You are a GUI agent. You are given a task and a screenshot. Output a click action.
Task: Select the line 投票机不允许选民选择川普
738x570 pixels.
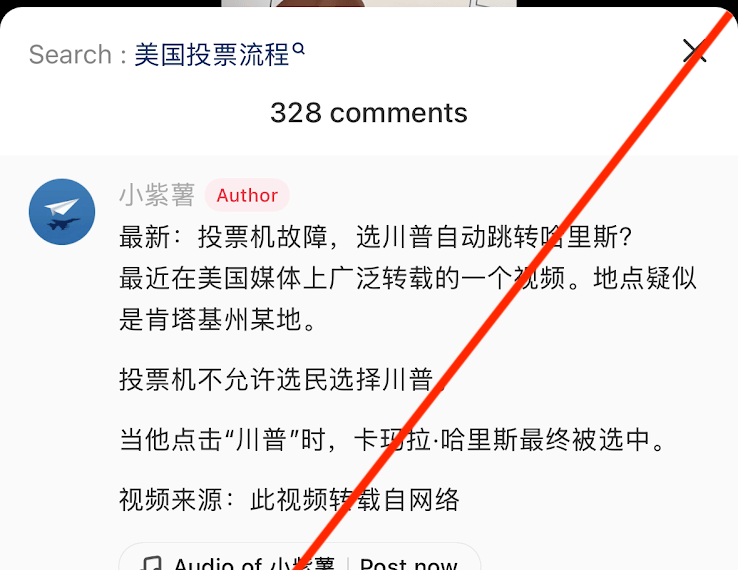pos(282,379)
